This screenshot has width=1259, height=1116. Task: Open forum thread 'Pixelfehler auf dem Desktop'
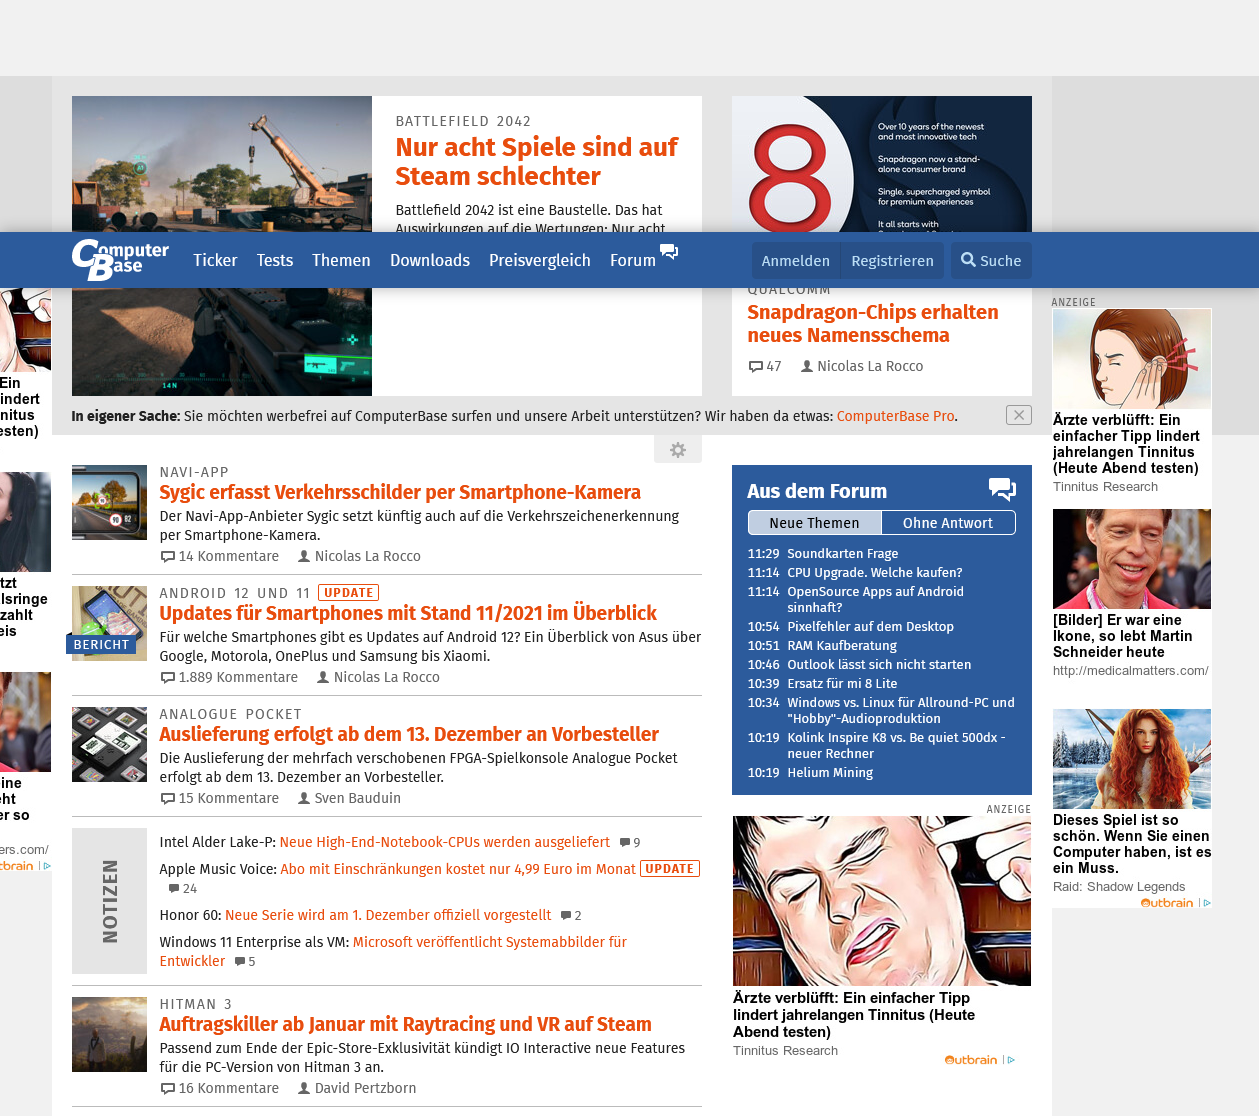[870, 626]
